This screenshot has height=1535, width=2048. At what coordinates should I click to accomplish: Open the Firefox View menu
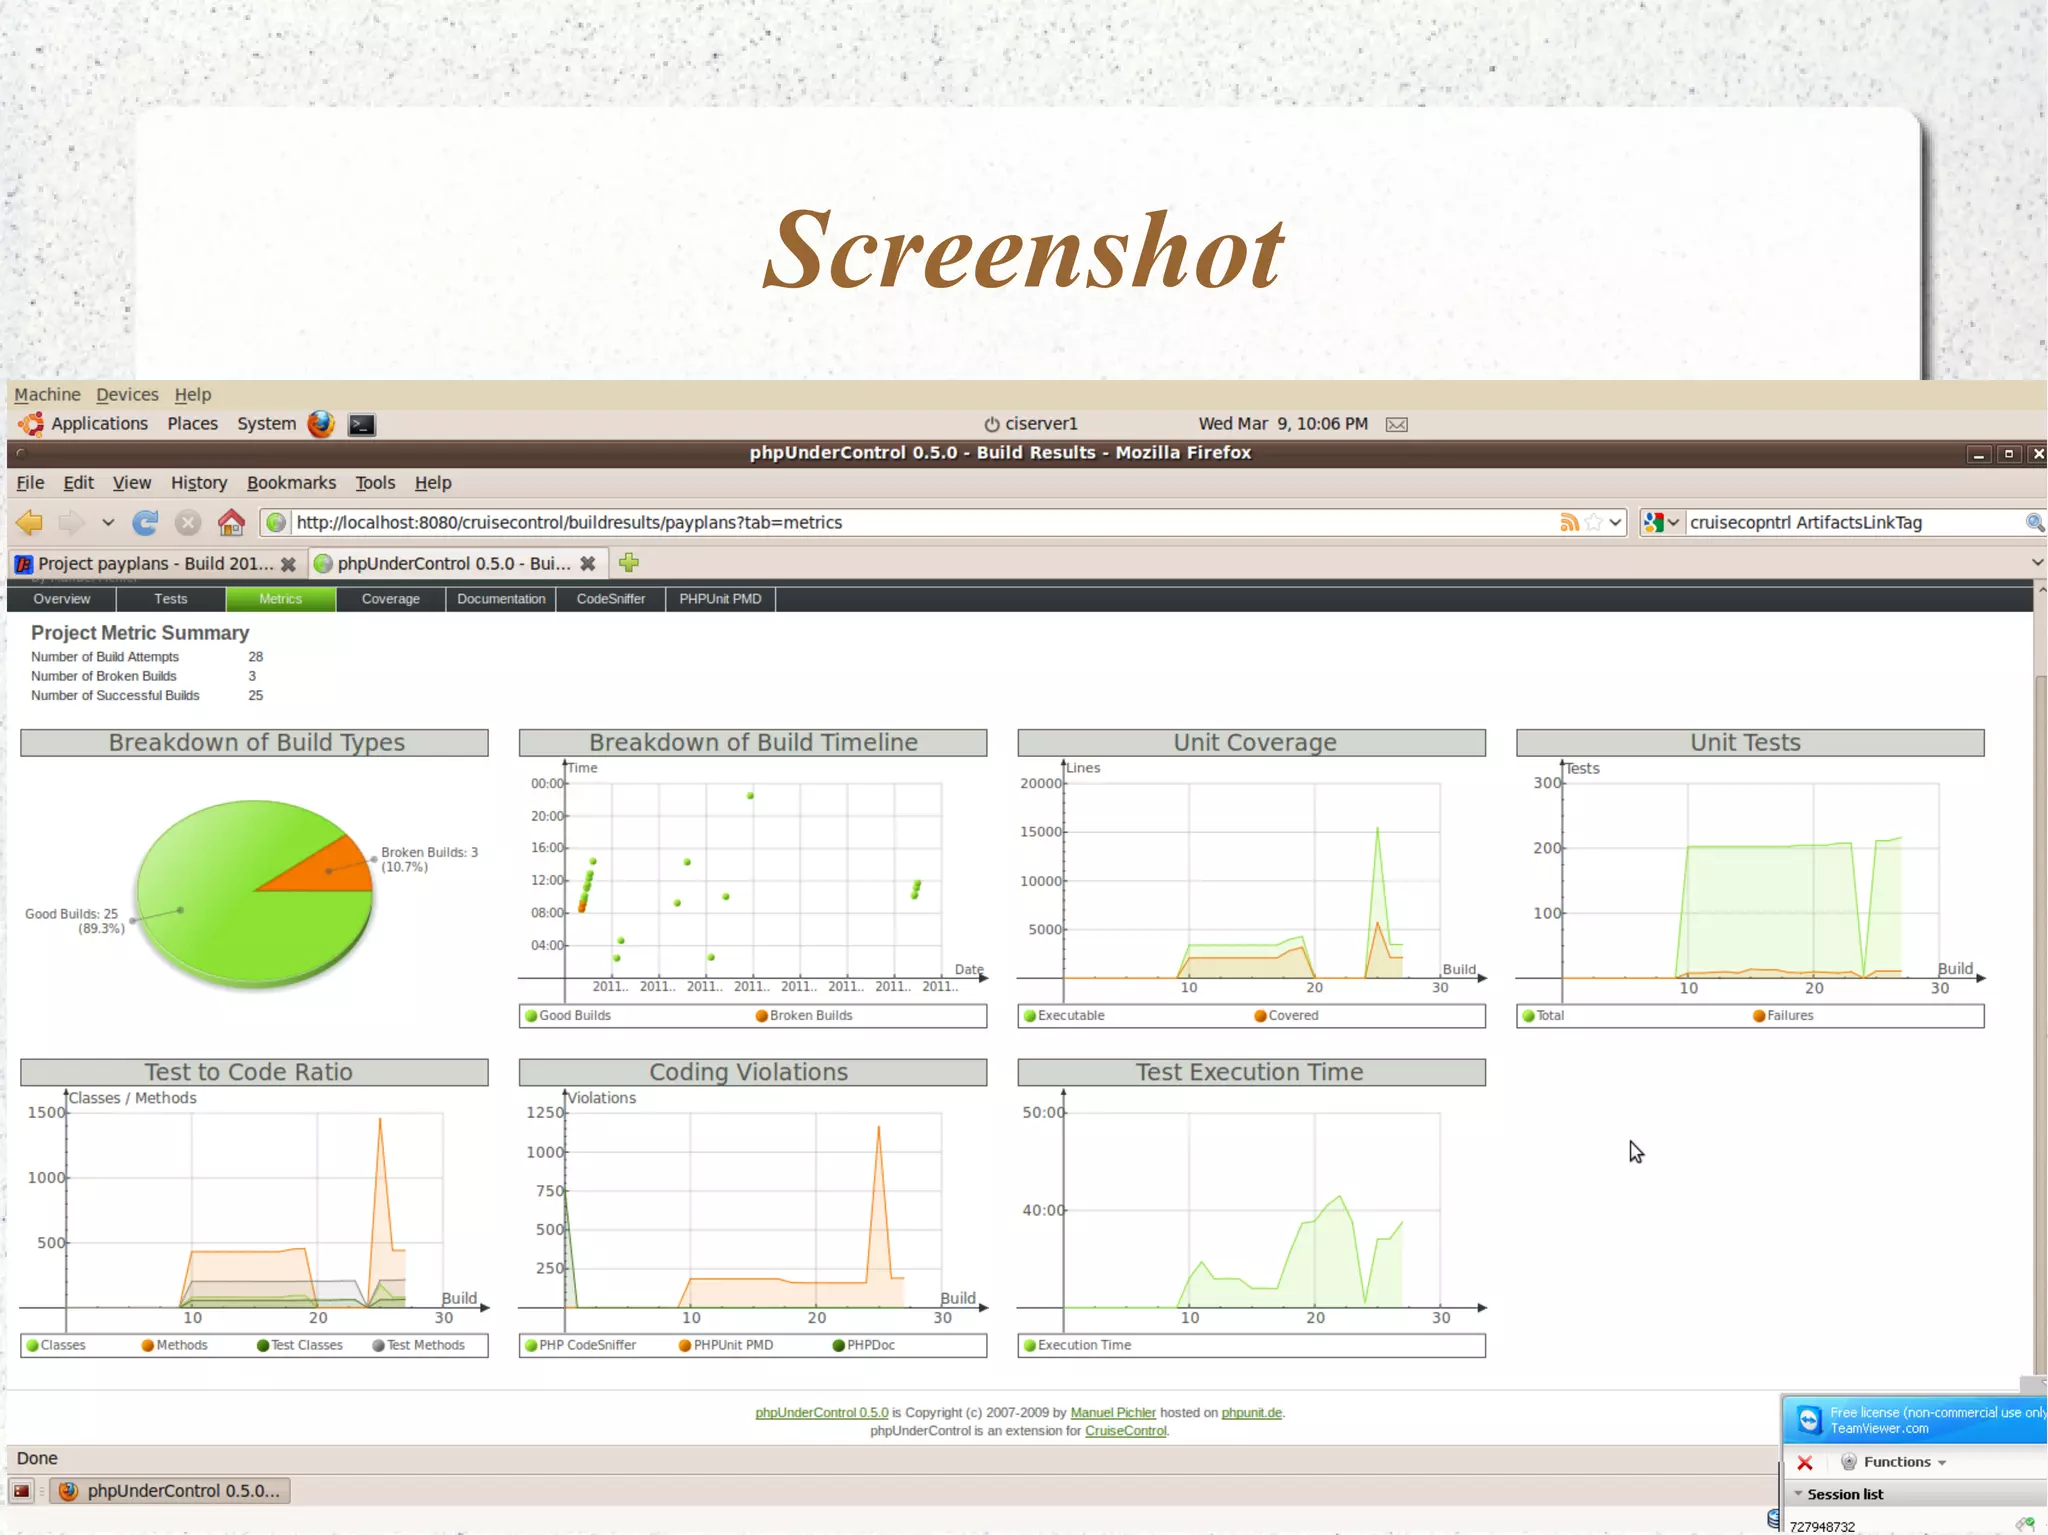point(132,483)
